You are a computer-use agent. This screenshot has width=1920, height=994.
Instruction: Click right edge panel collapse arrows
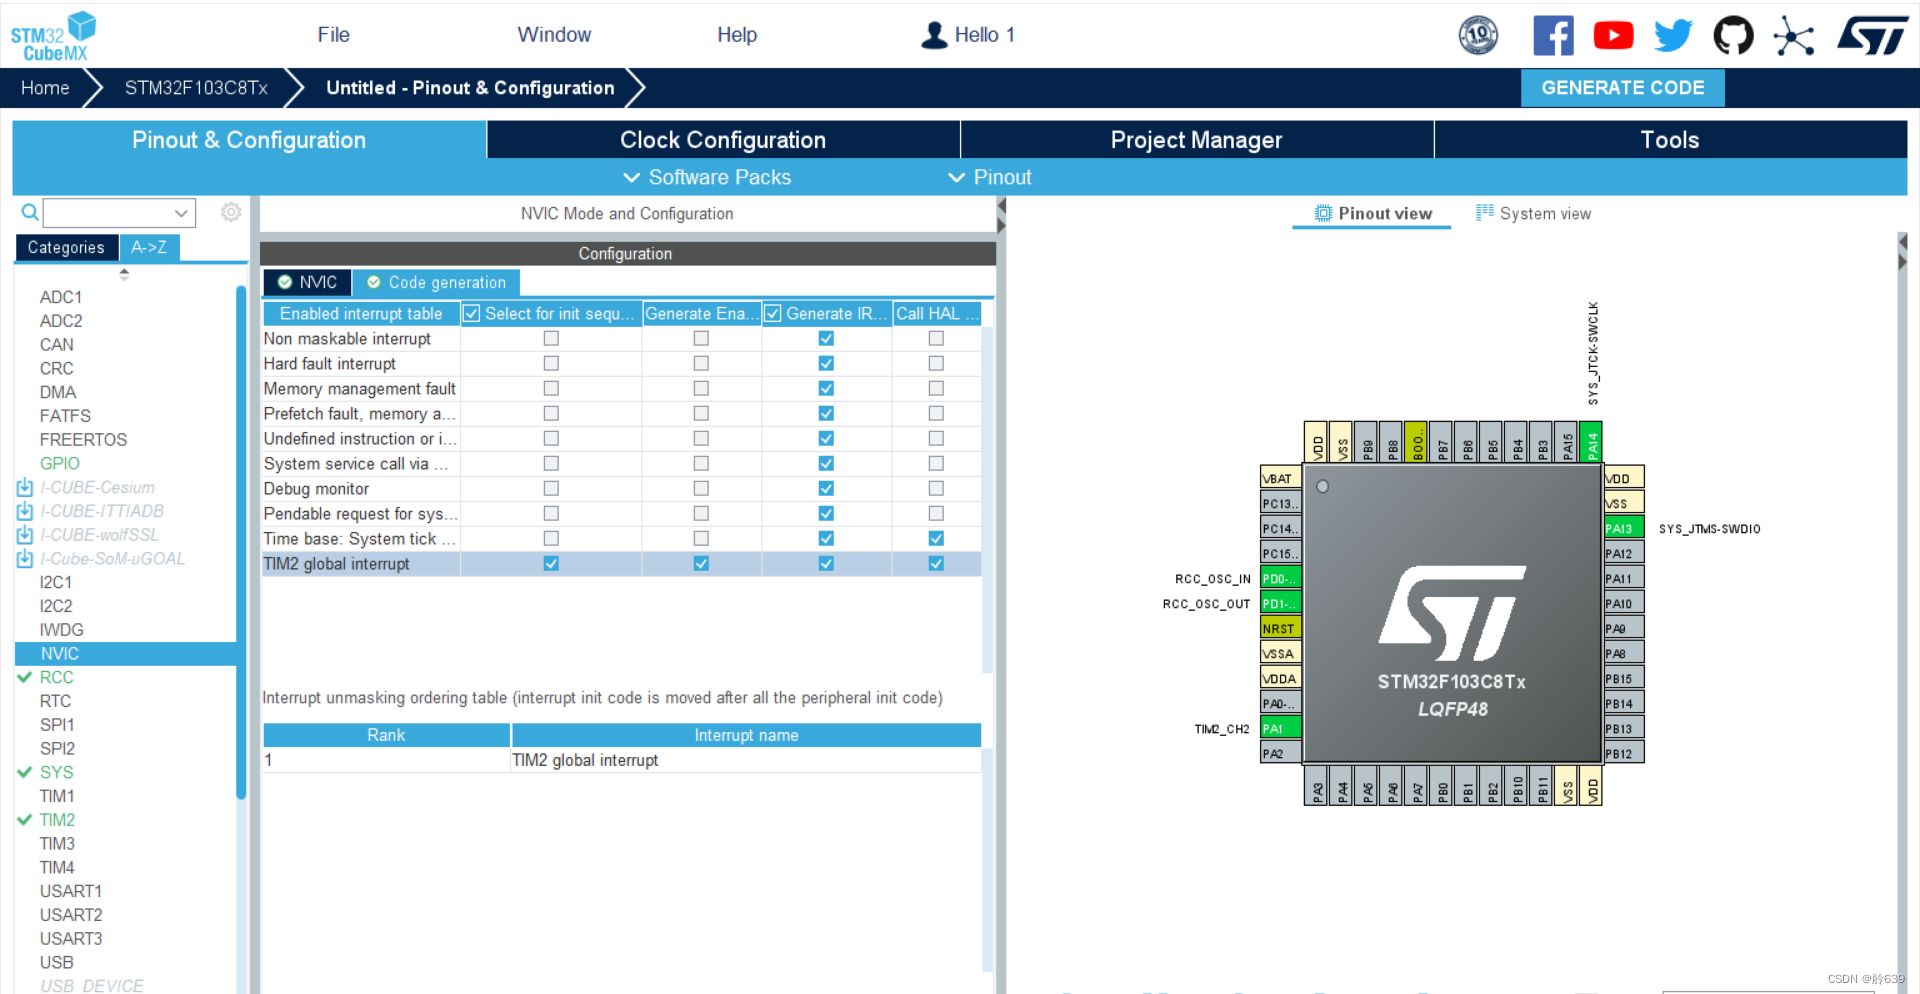tap(1903, 252)
